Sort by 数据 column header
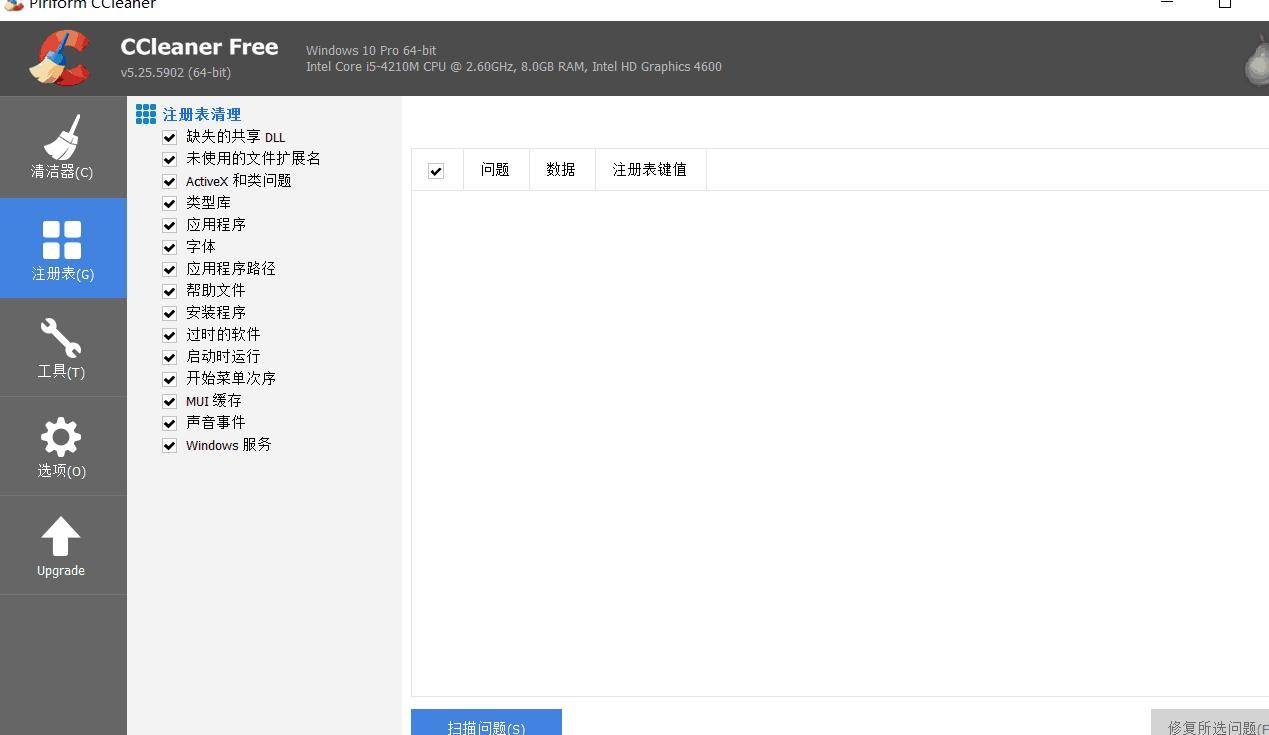 click(x=561, y=170)
